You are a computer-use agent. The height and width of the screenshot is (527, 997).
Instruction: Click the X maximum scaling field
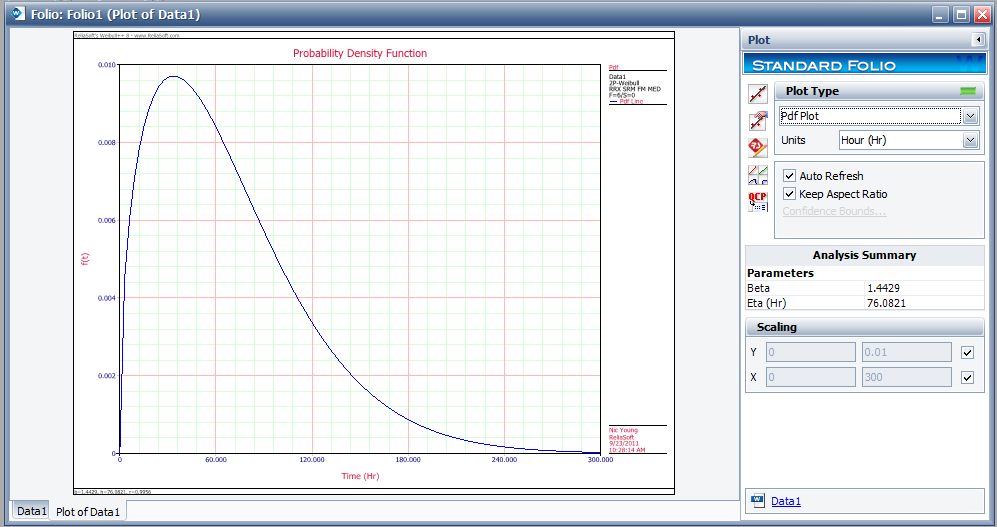coord(906,377)
